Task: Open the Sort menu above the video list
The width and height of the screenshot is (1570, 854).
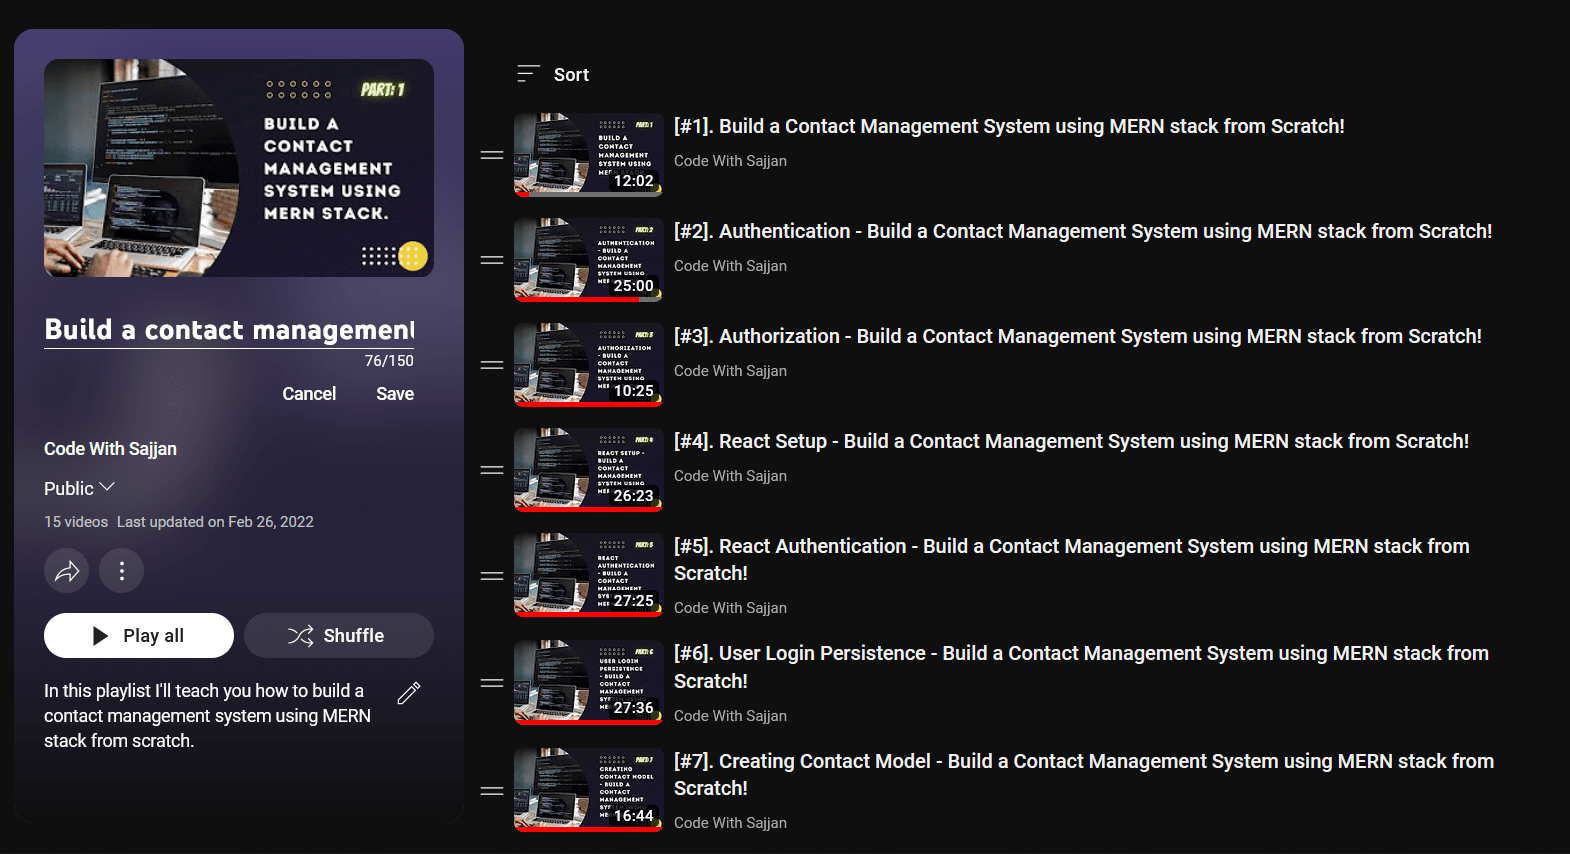Action: 553,75
